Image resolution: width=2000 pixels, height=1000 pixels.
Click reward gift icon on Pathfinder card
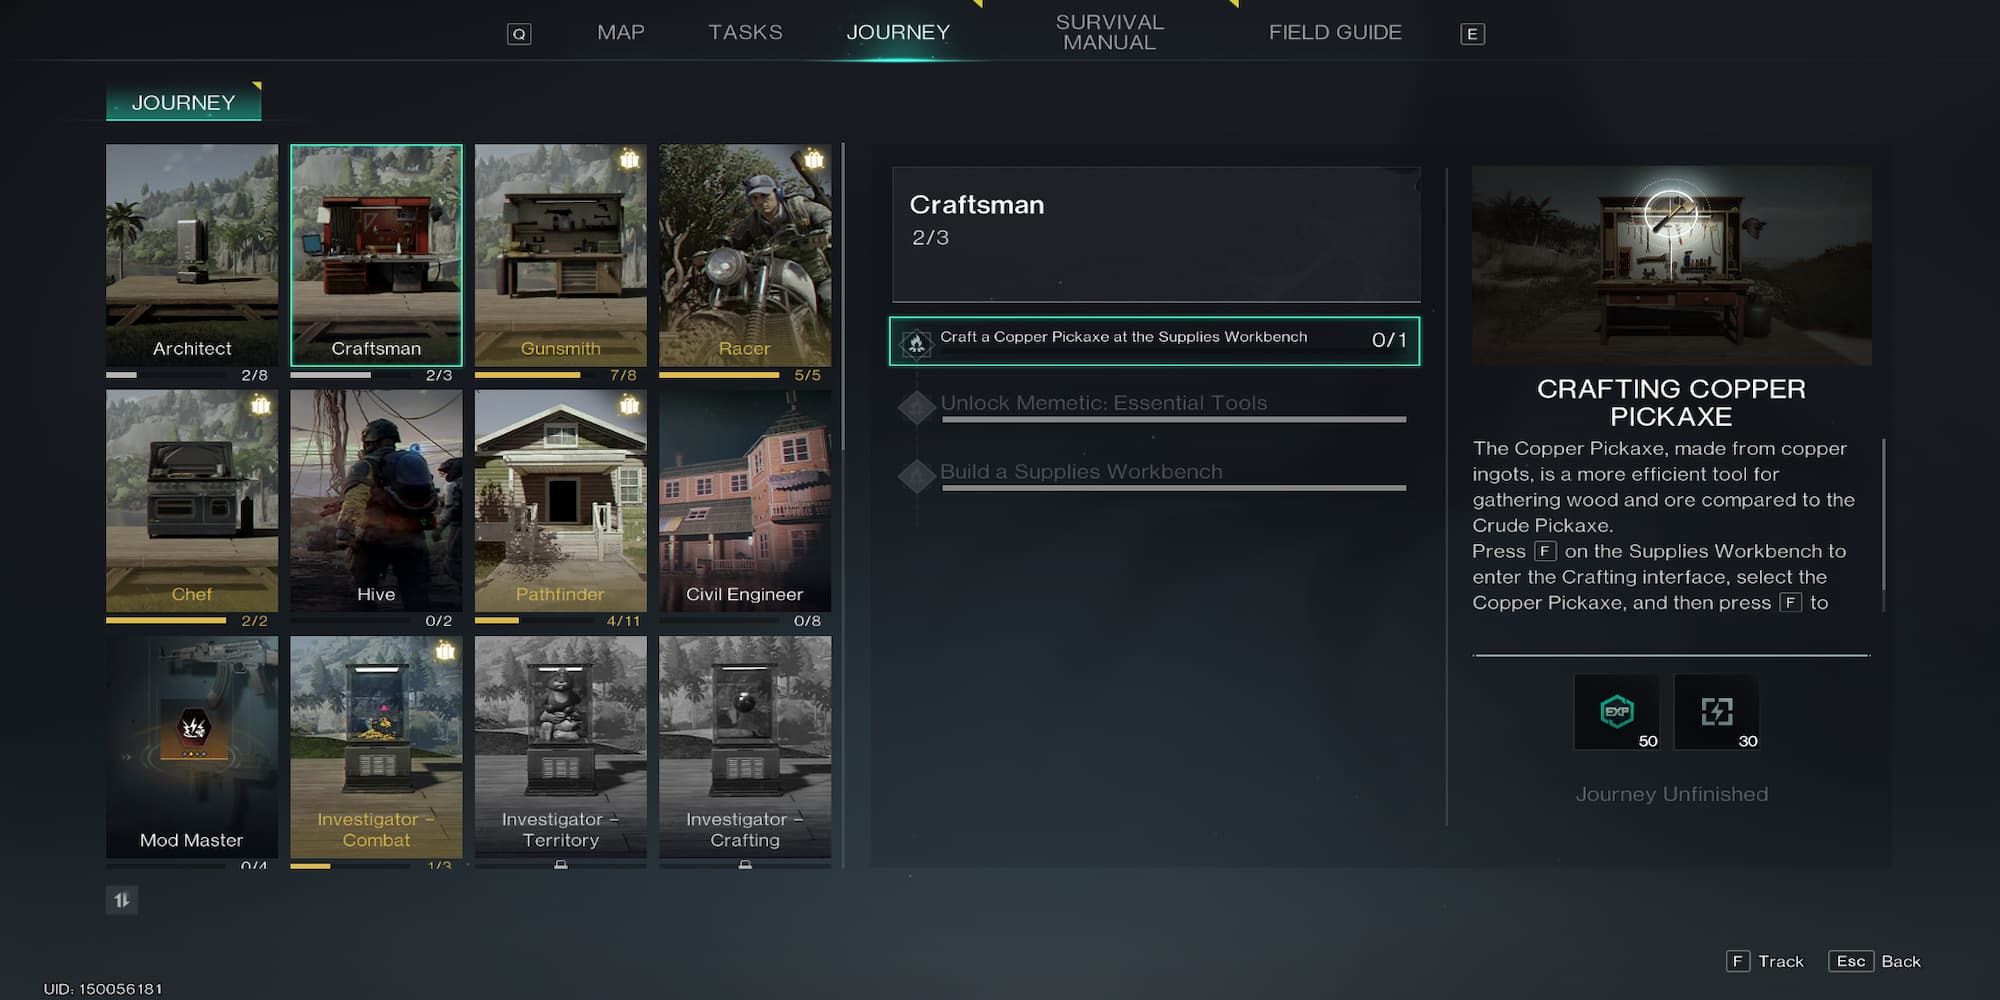tap(629, 405)
